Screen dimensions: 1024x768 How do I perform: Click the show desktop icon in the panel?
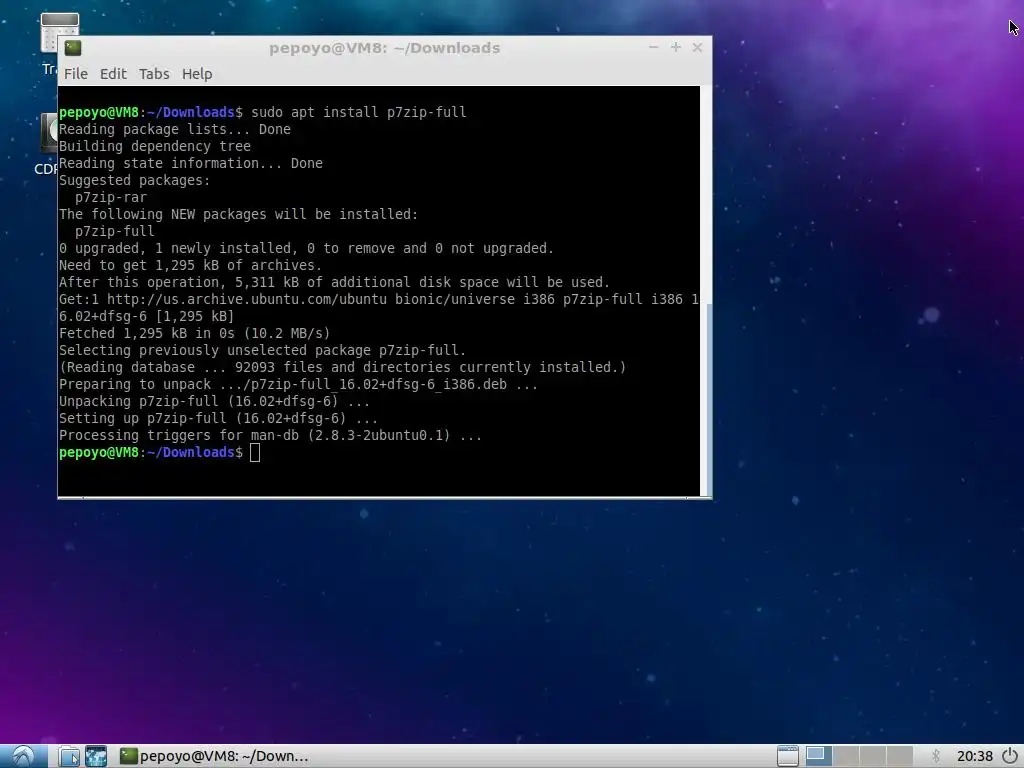pos(788,756)
